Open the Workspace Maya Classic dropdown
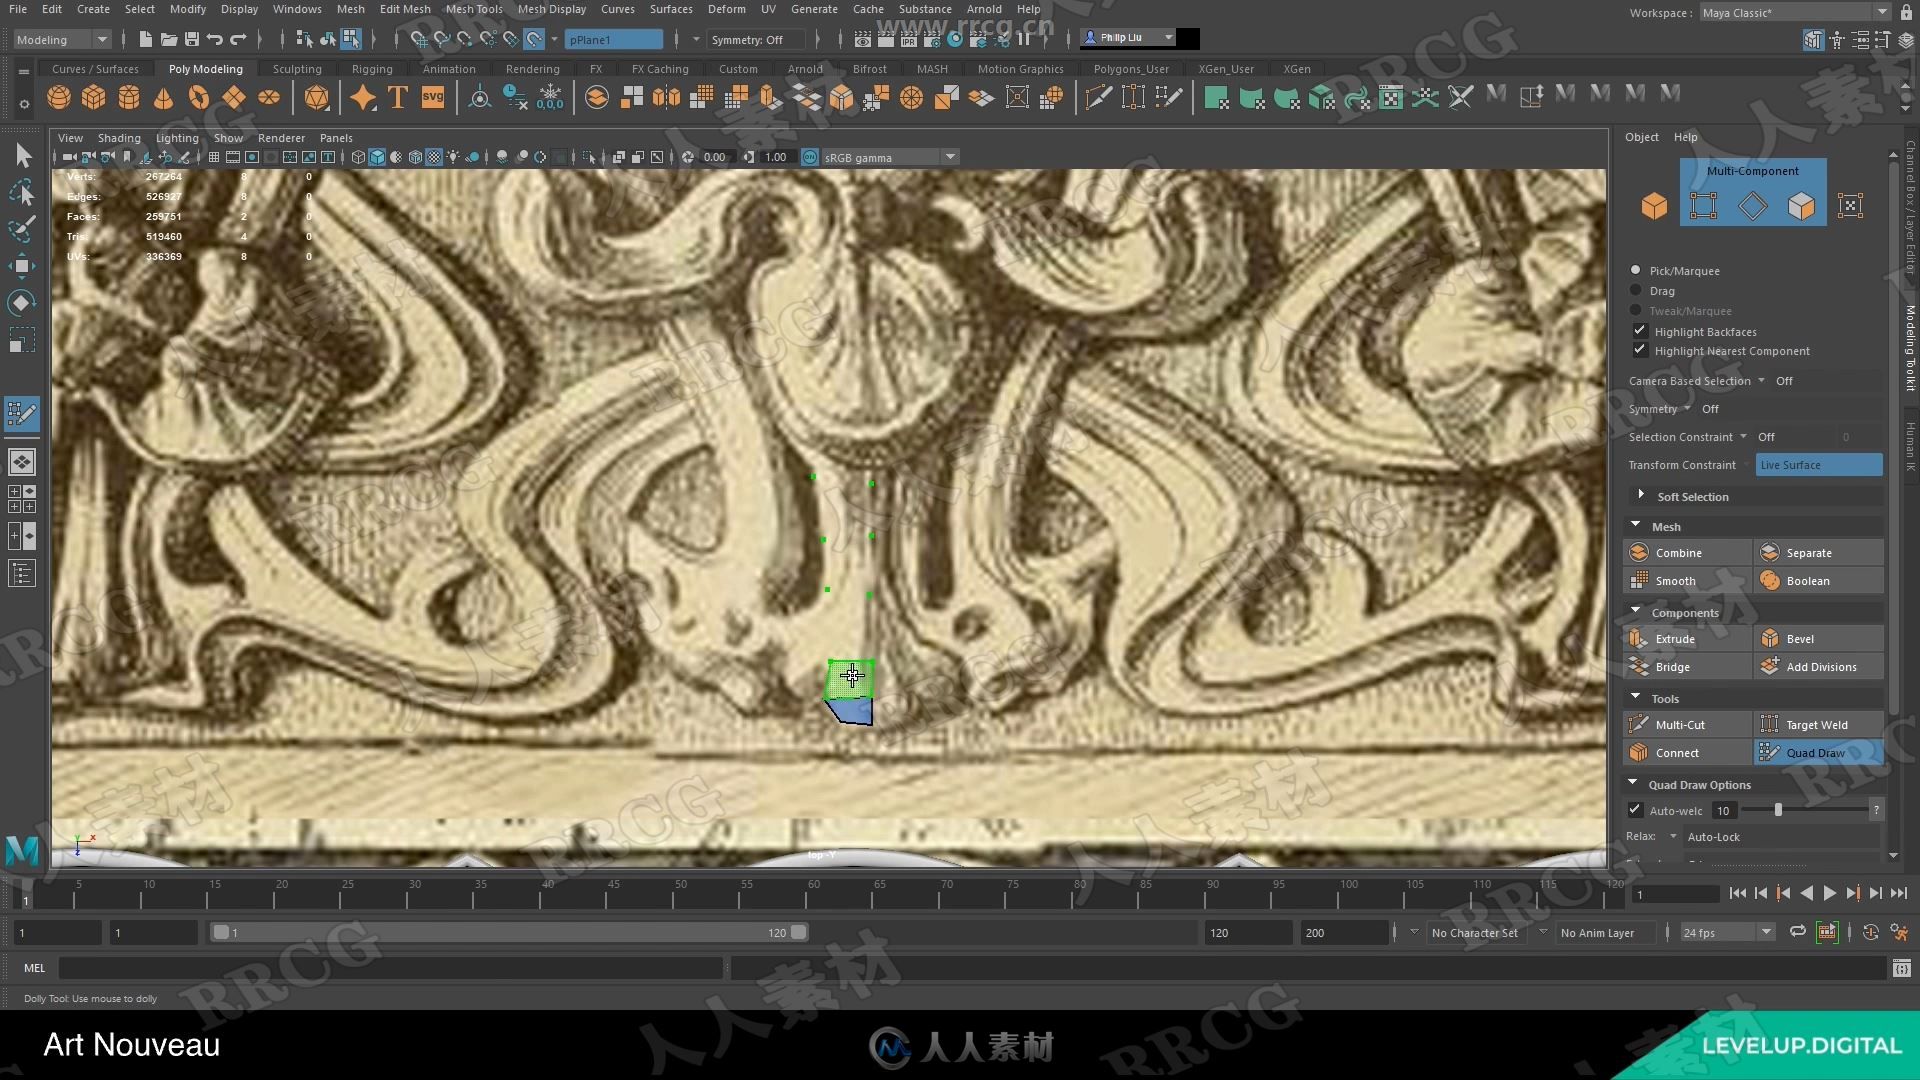 1794,12
